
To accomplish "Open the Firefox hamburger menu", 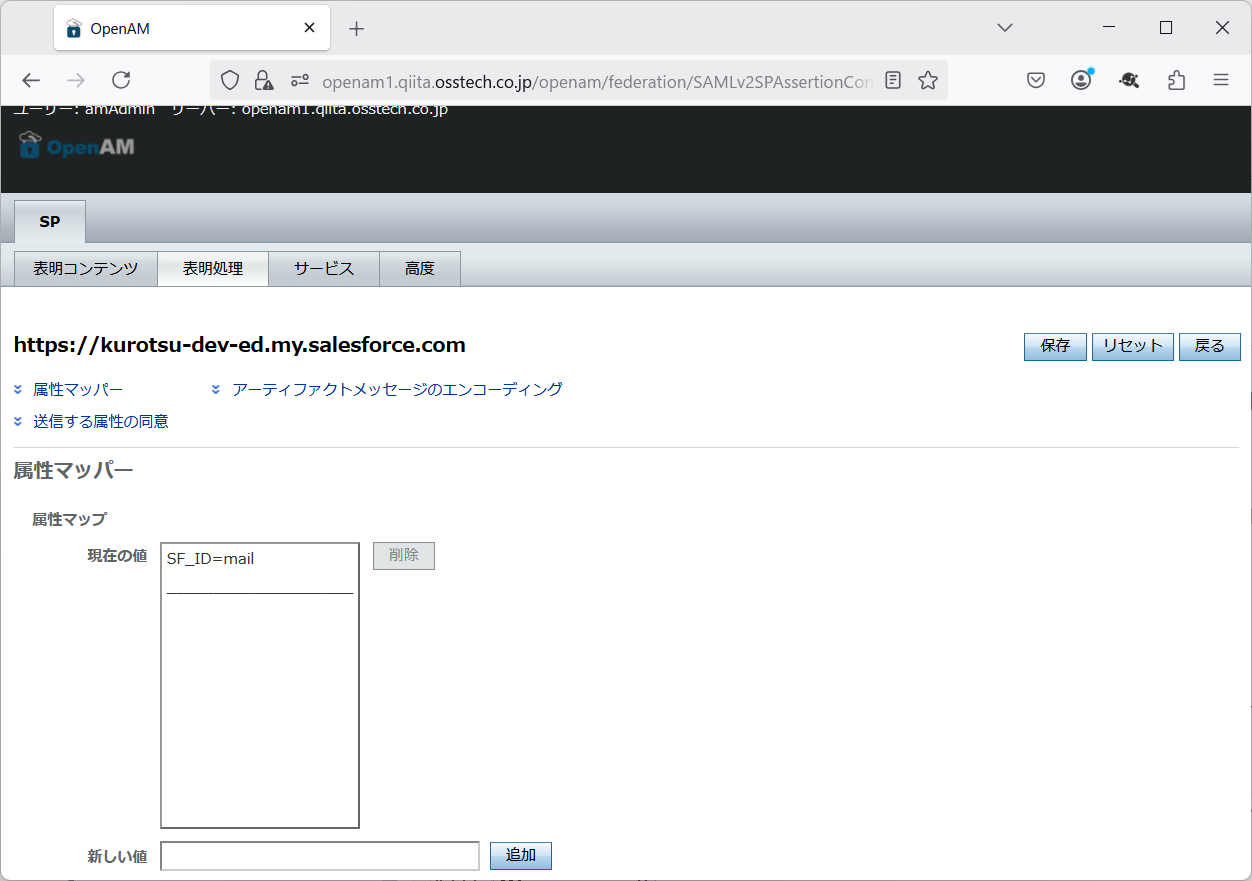I will 1221,81.
